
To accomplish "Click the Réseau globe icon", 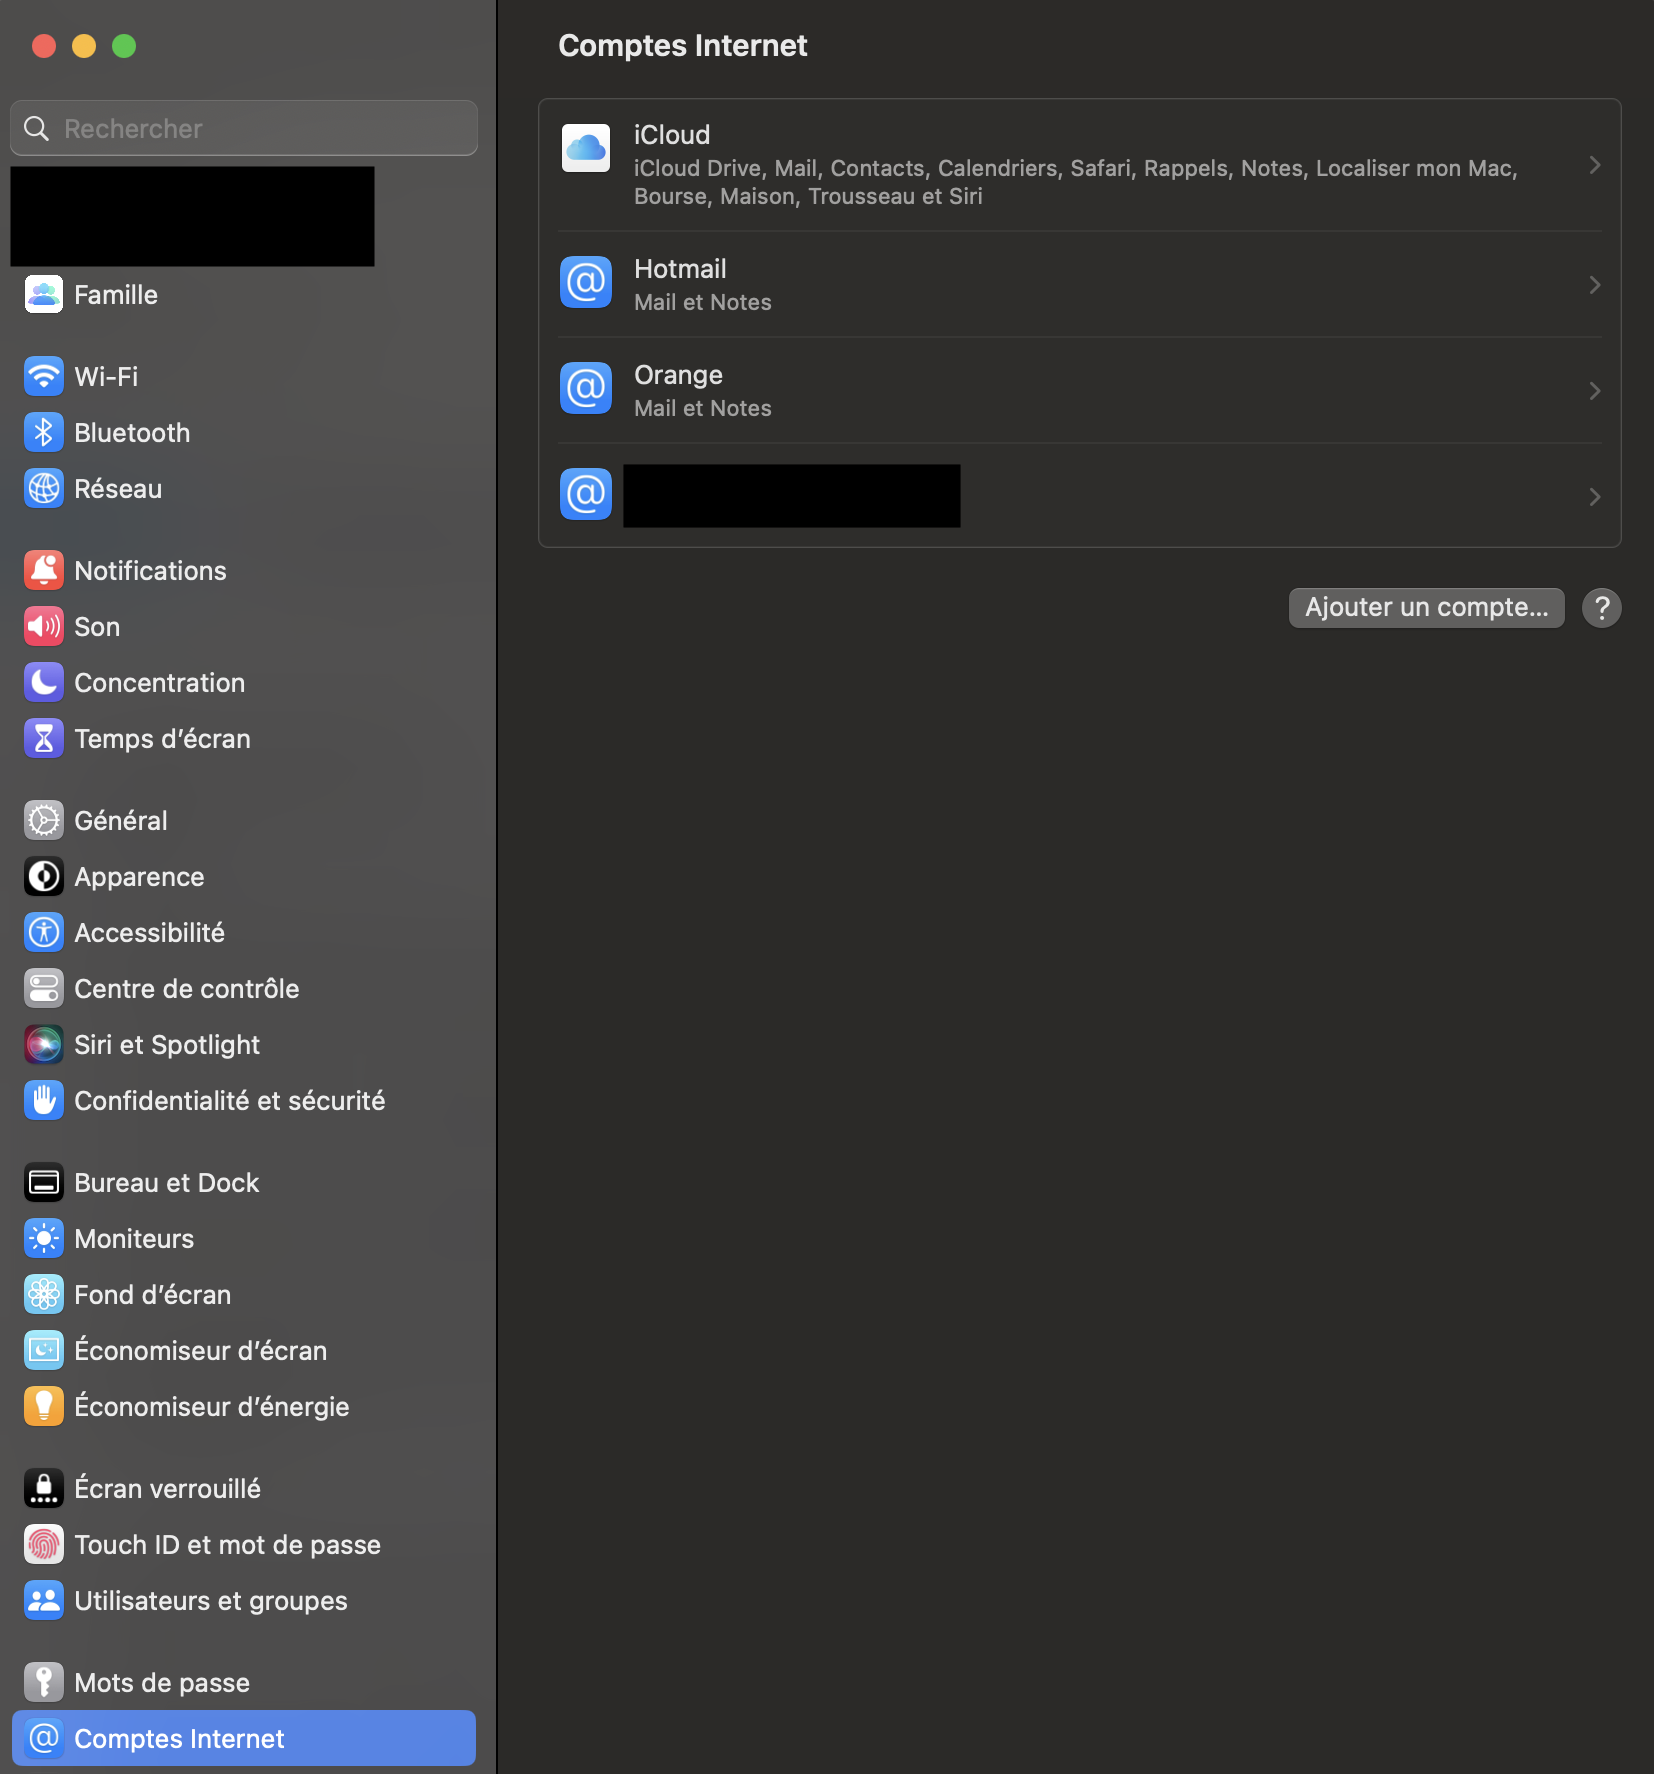I will coord(44,489).
